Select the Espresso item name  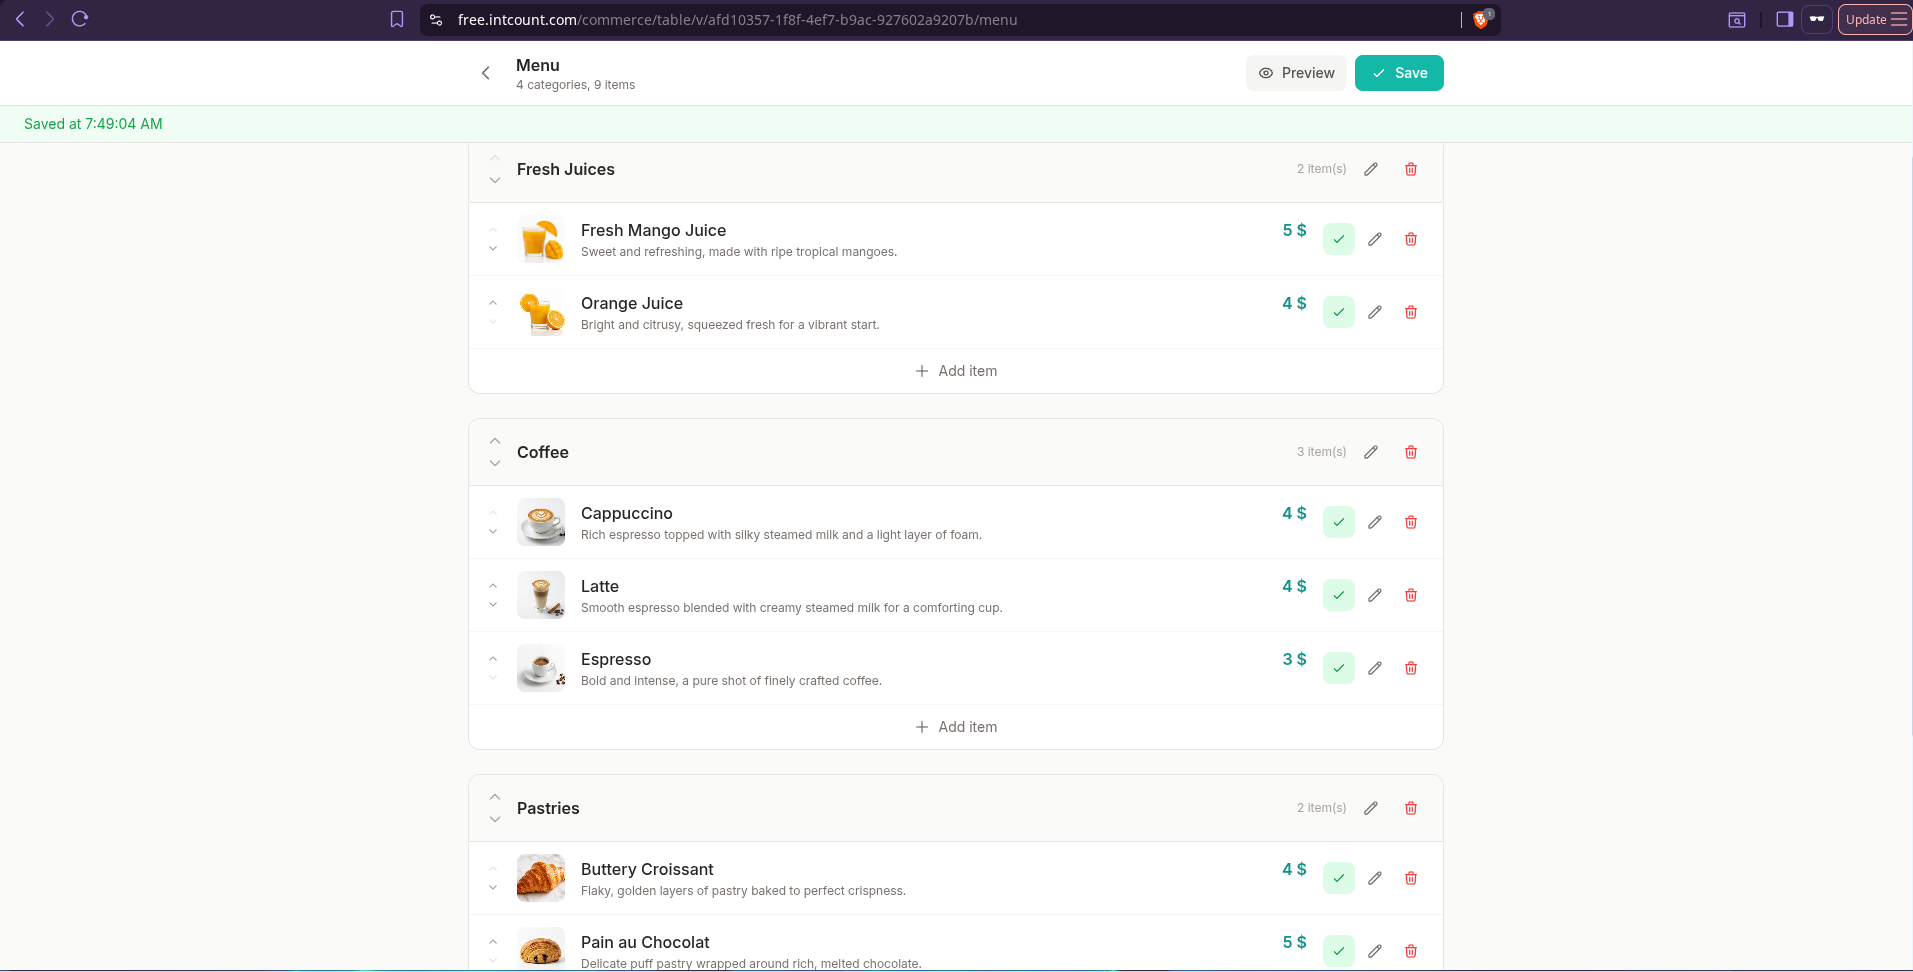pyautogui.click(x=616, y=659)
